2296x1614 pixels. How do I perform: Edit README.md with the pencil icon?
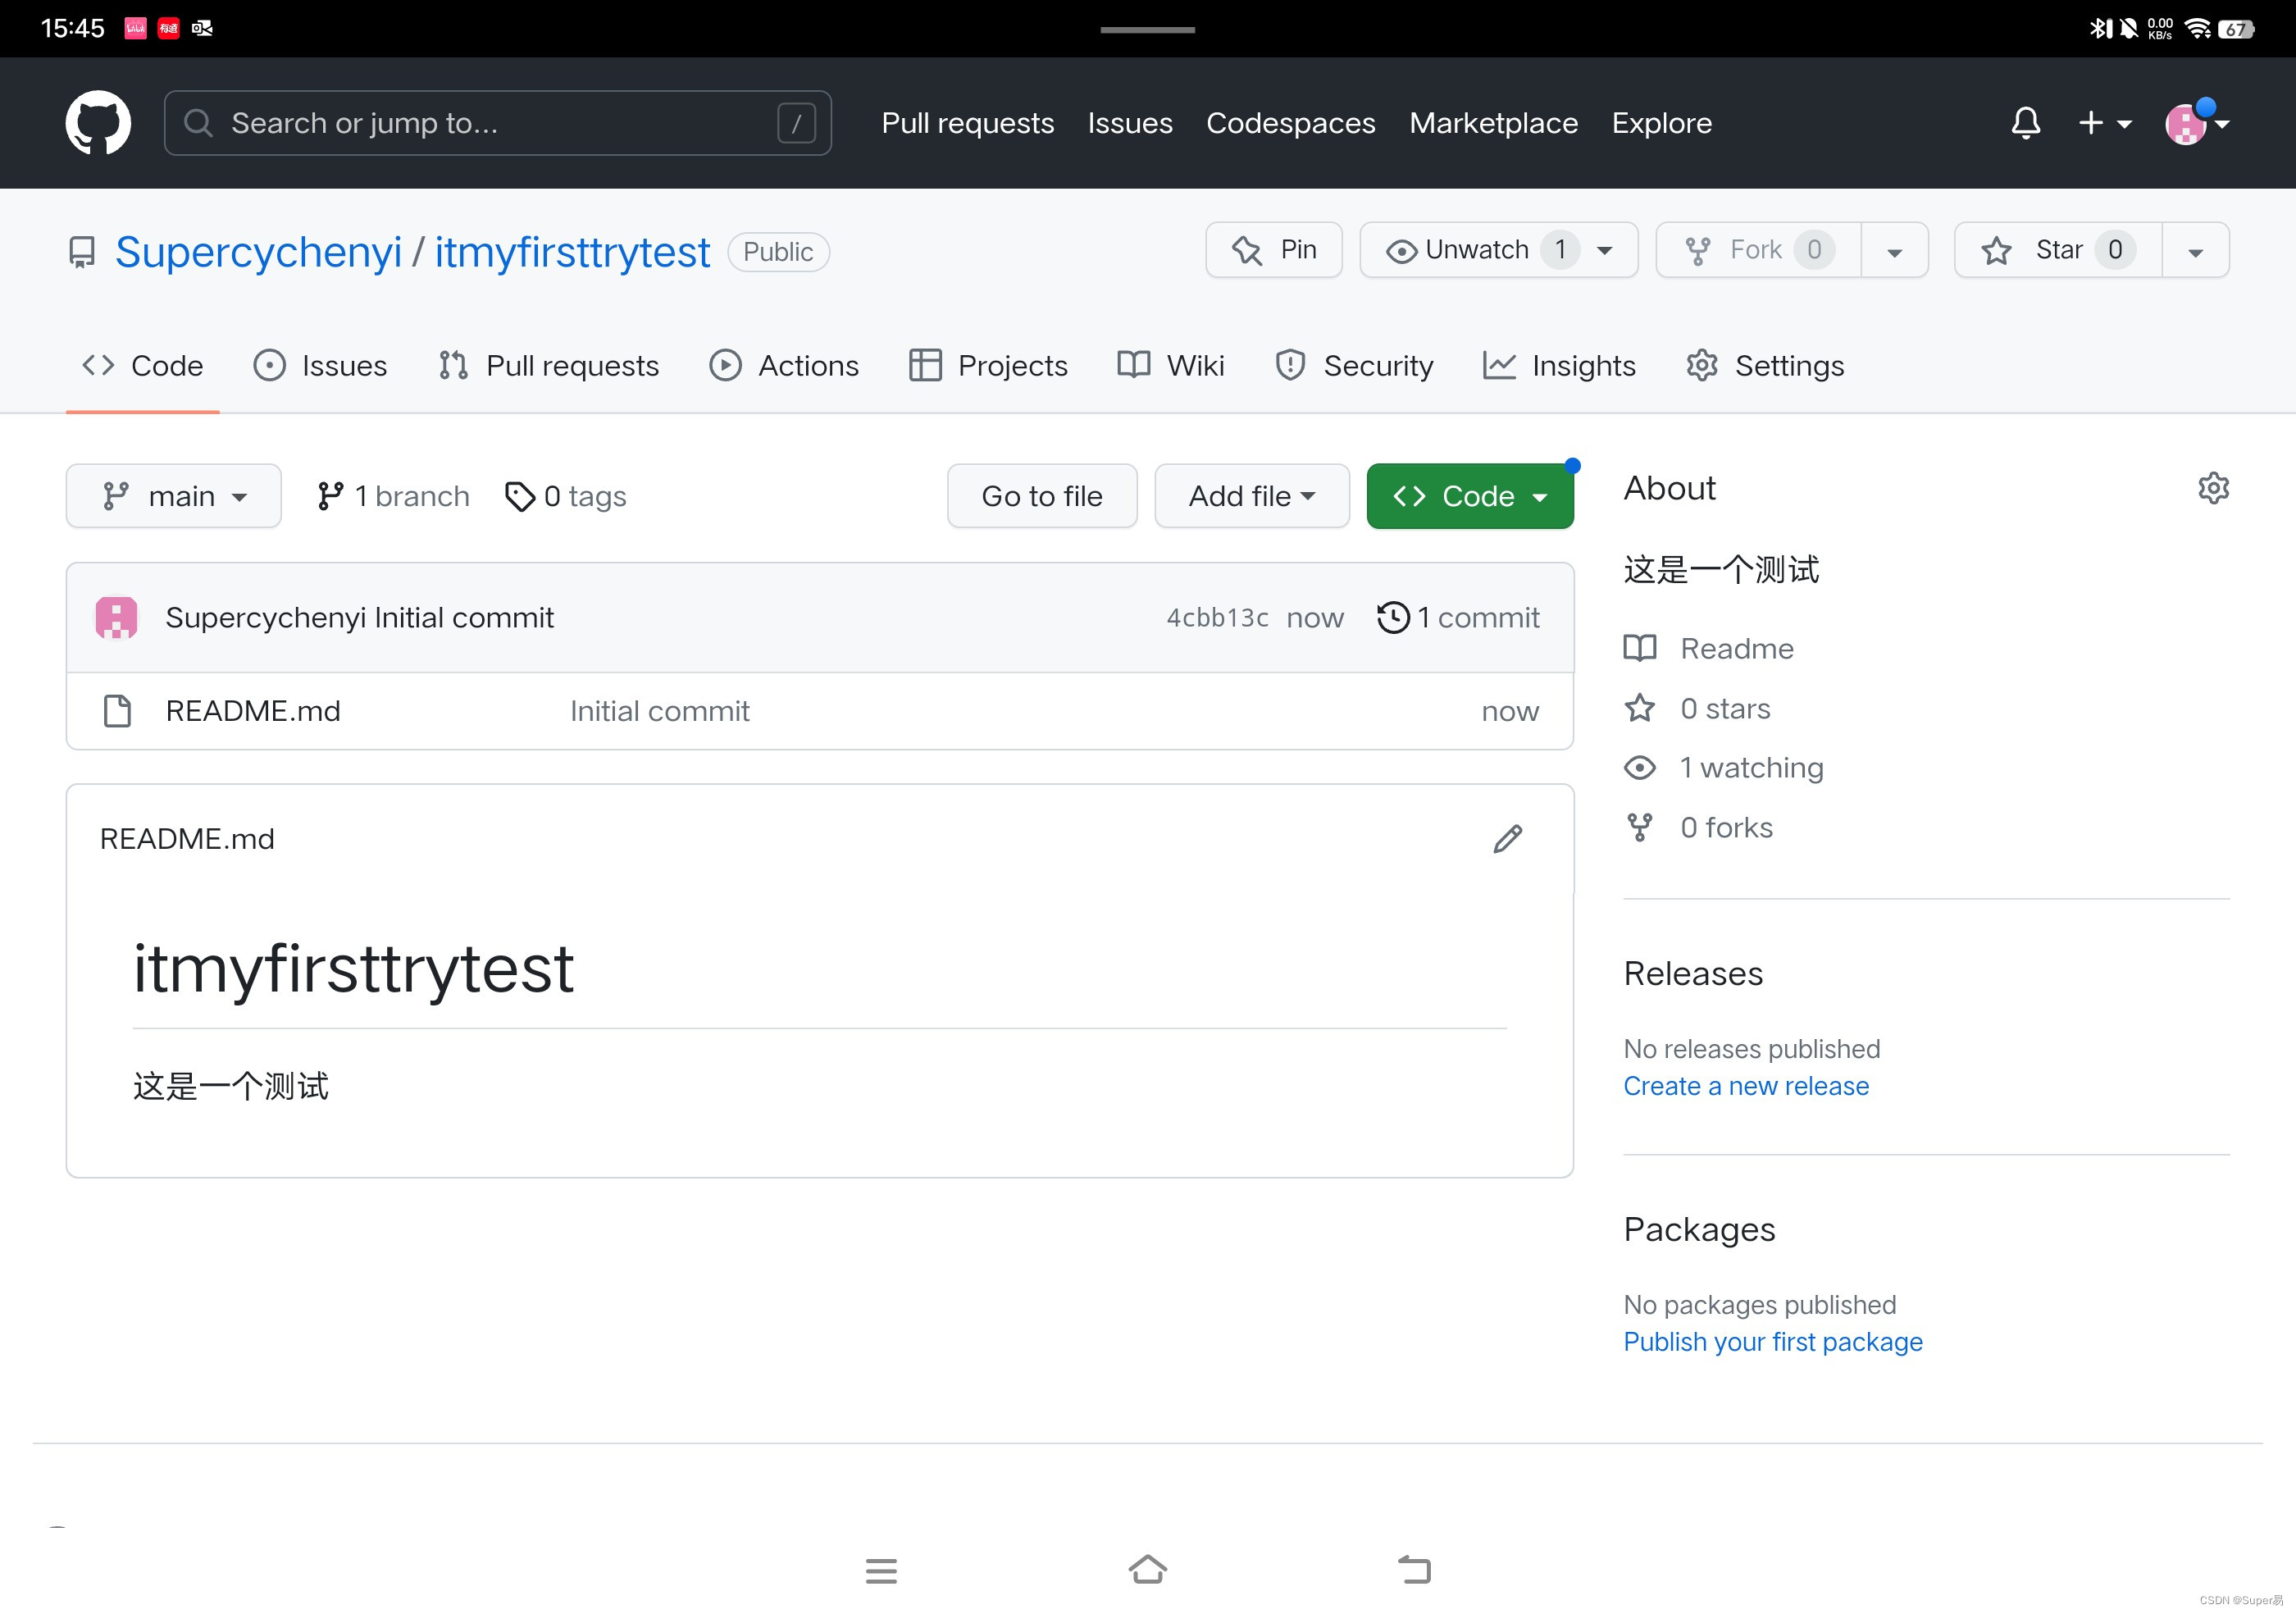pyautogui.click(x=1507, y=838)
